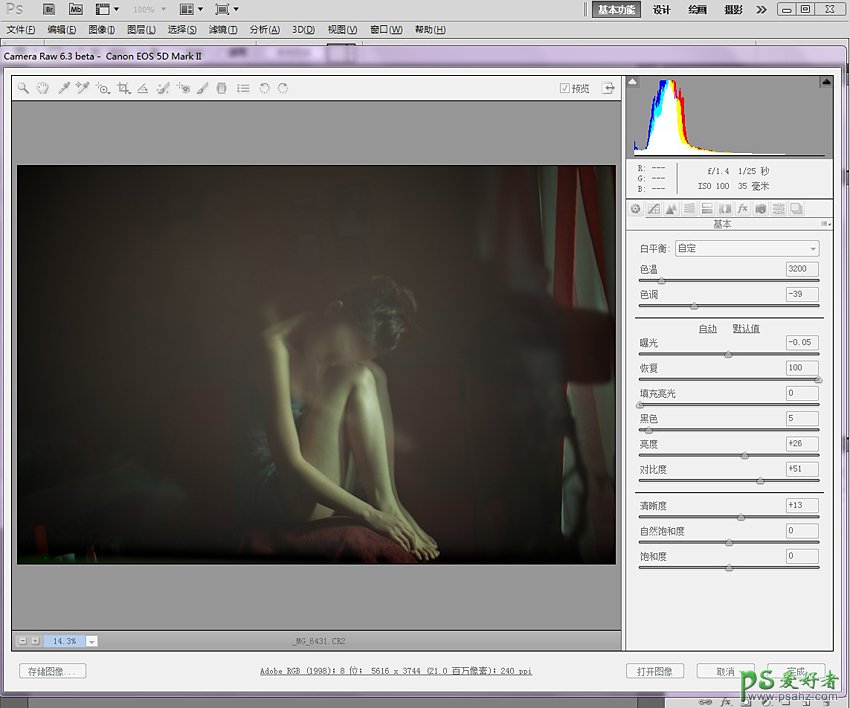The image size is (850, 708).
Task: Select the Zoom tool in Camera Raw toolbar
Action: click(23, 88)
